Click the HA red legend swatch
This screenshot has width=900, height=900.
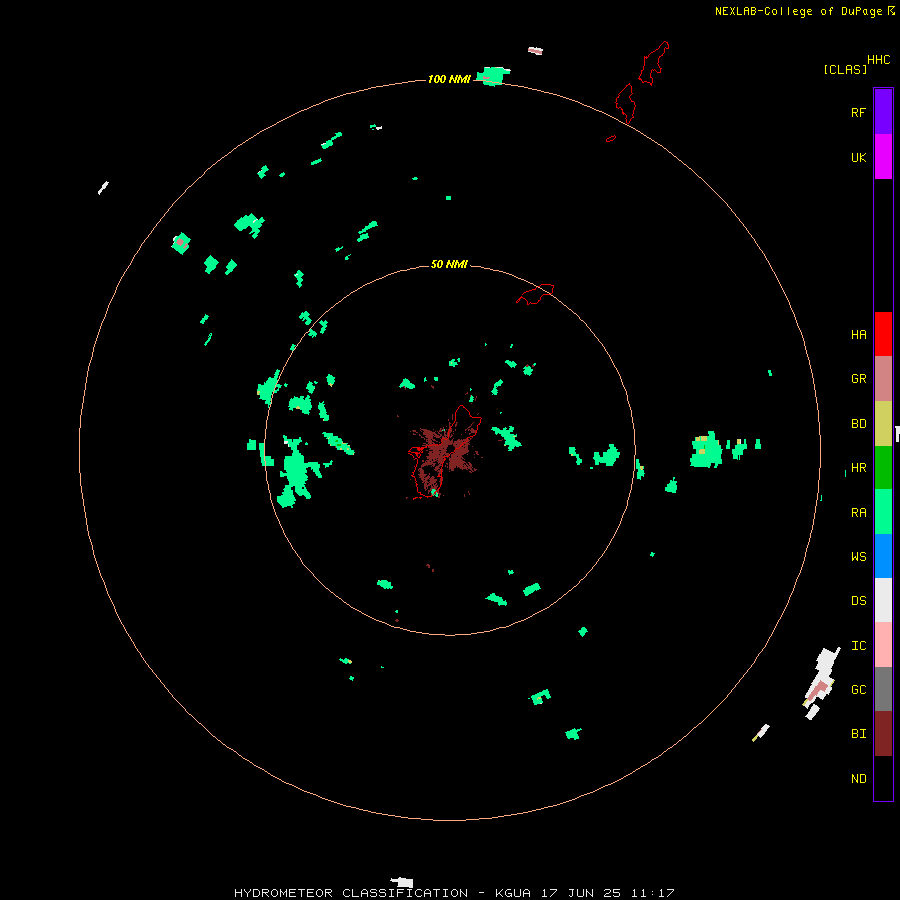click(x=883, y=334)
